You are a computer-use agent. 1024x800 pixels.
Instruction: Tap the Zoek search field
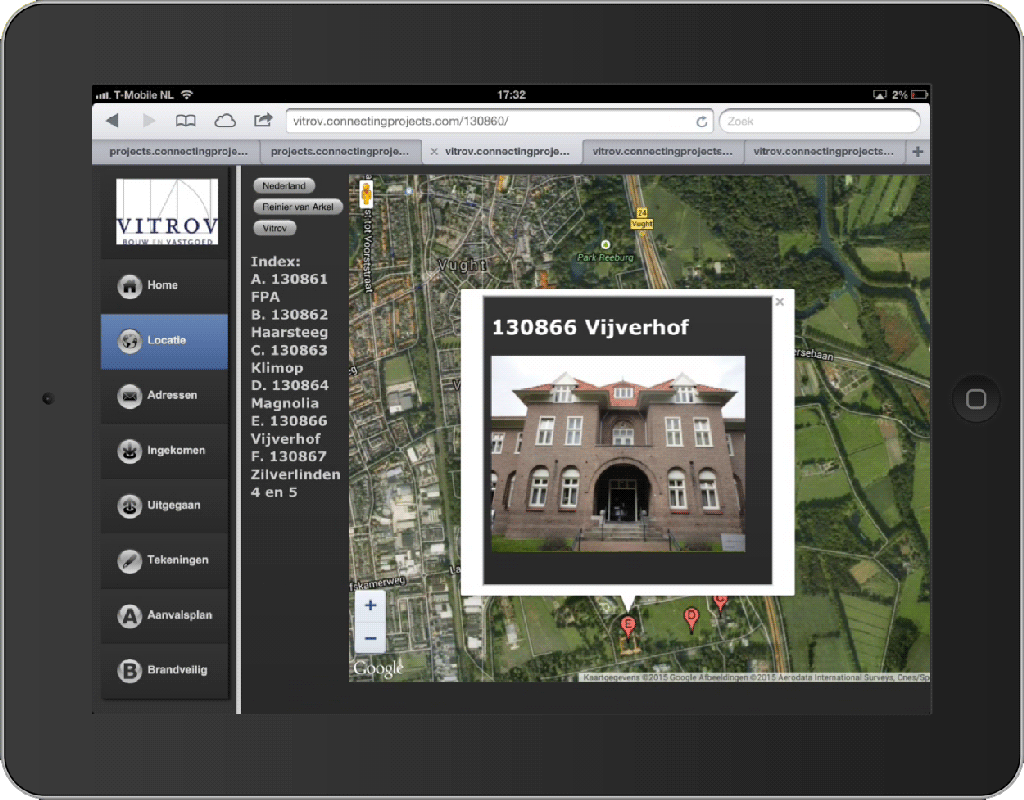[x=818, y=122]
